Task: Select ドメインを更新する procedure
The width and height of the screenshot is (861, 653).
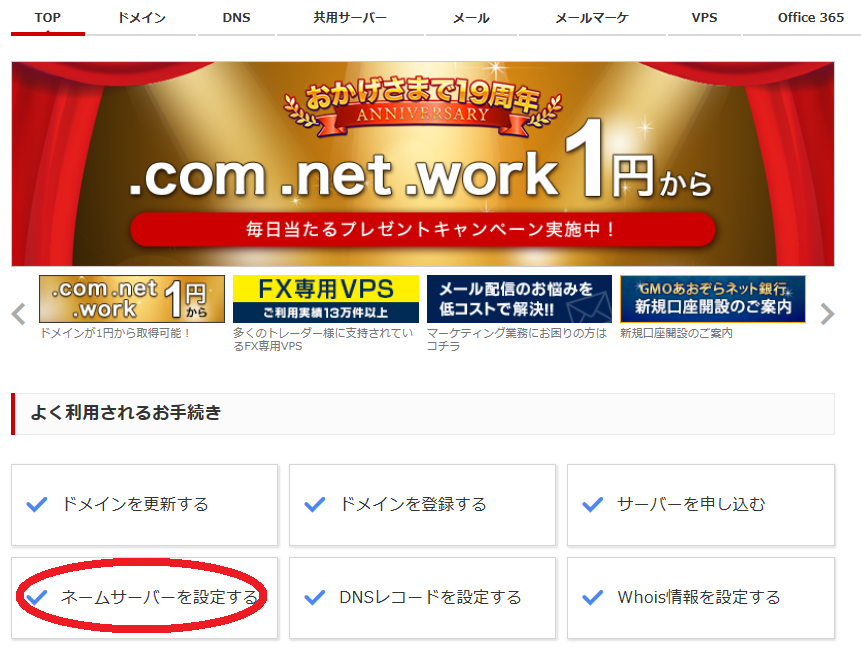Action: [144, 505]
